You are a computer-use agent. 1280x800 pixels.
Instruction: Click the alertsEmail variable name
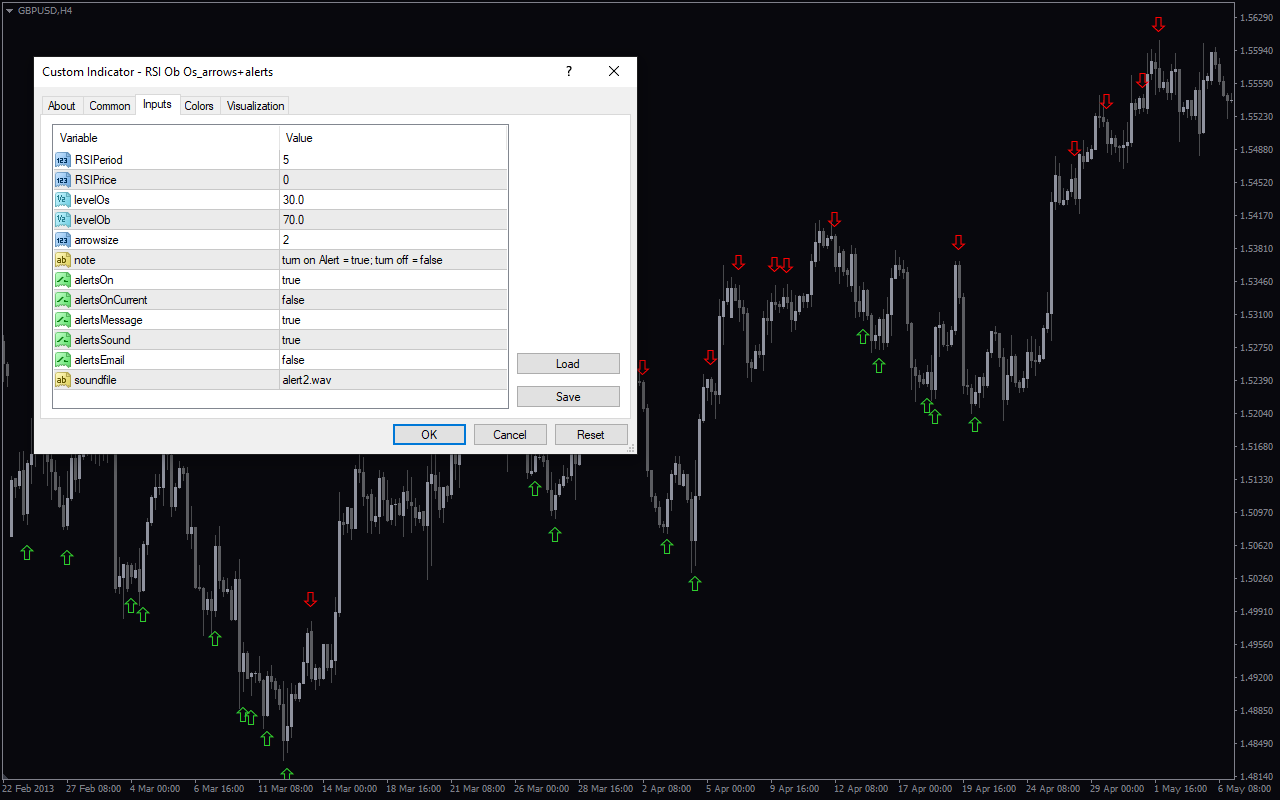tap(99, 360)
